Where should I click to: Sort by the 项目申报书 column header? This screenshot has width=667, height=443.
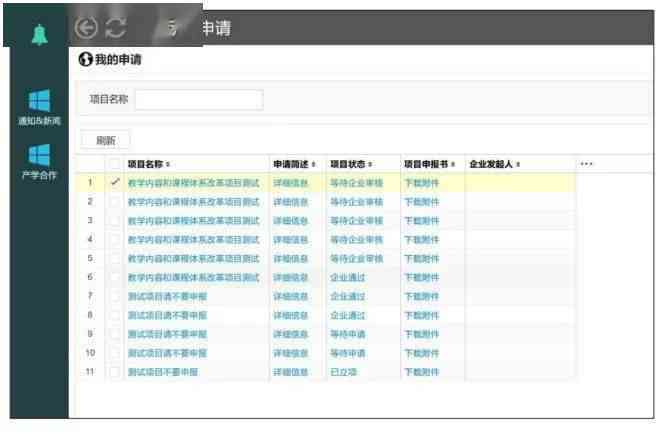(x=429, y=164)
